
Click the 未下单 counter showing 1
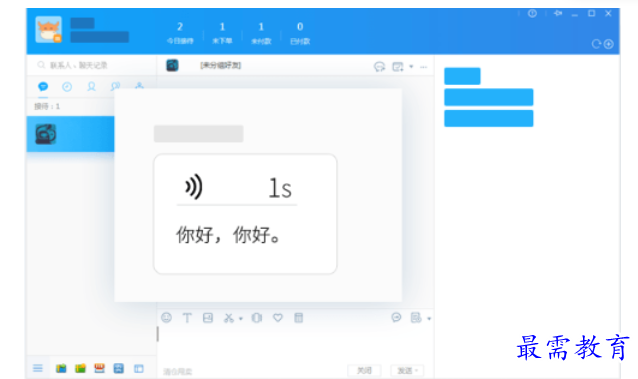222,33
